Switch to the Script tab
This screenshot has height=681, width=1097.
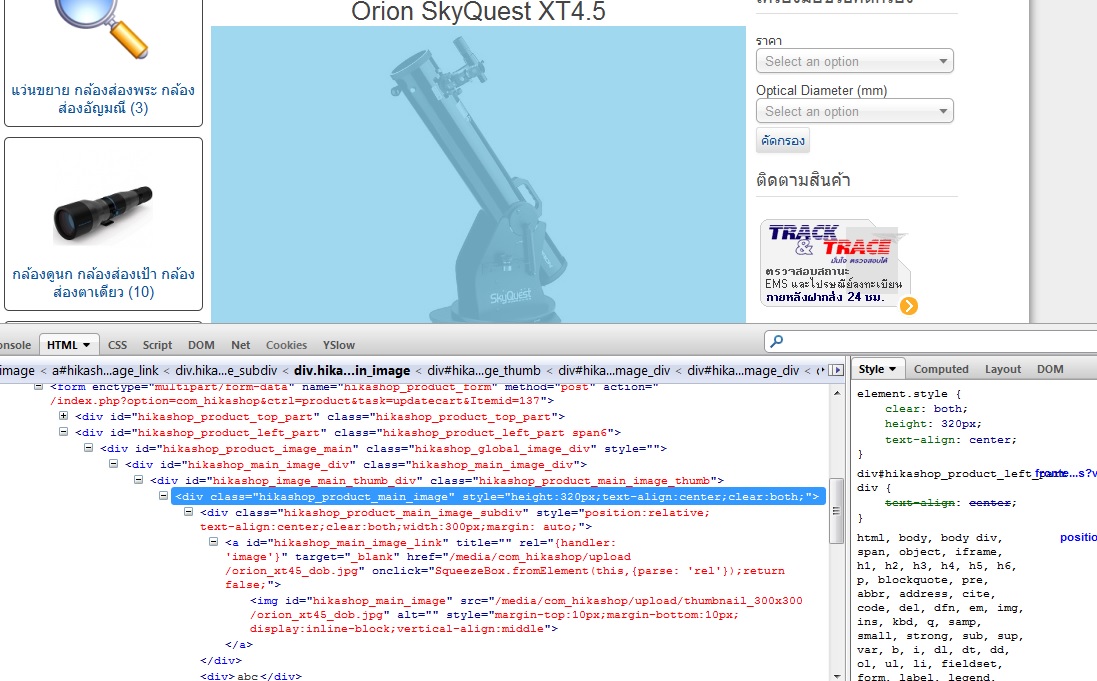coord(157,345)
